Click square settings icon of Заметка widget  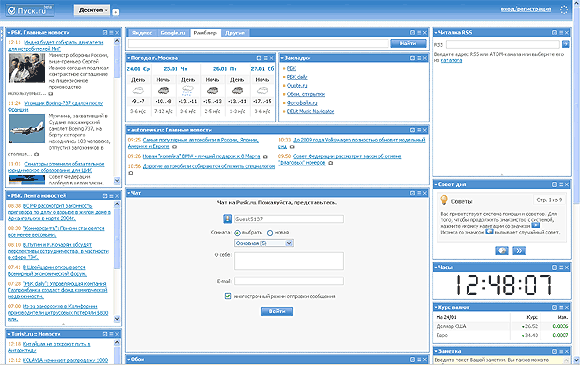pyautogui.click(x=554, y=351)
